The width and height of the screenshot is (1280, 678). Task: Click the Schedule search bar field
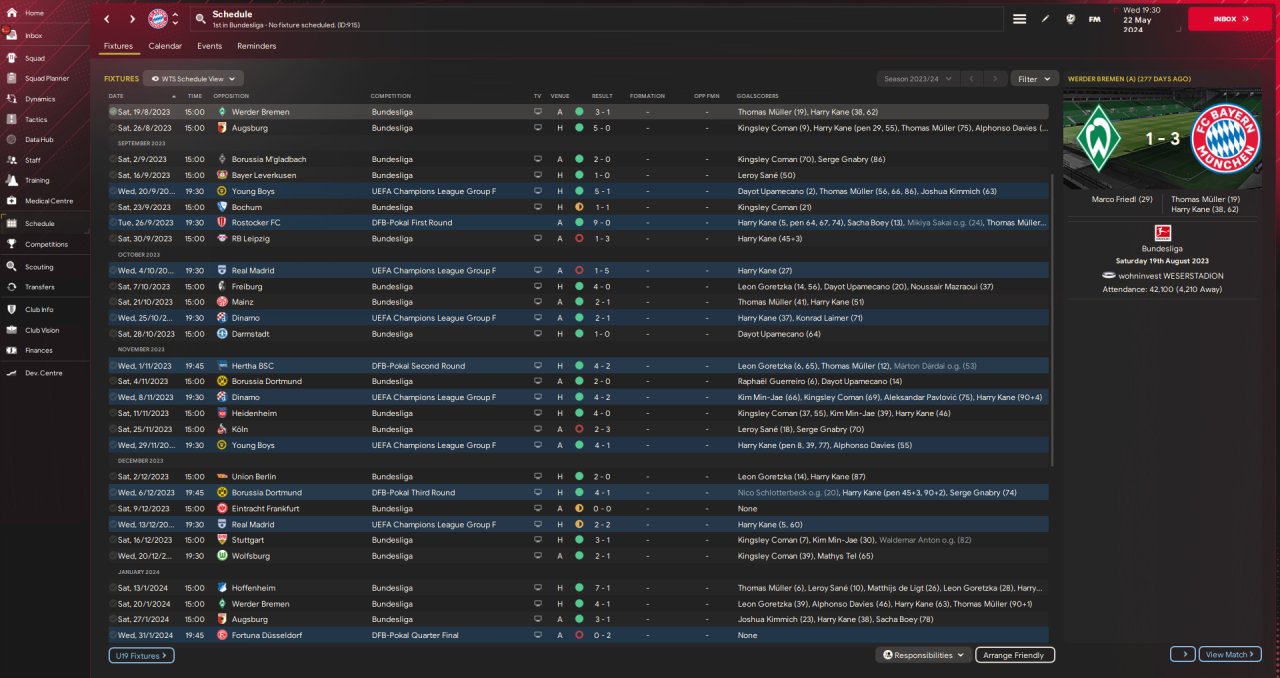(596, 19)
